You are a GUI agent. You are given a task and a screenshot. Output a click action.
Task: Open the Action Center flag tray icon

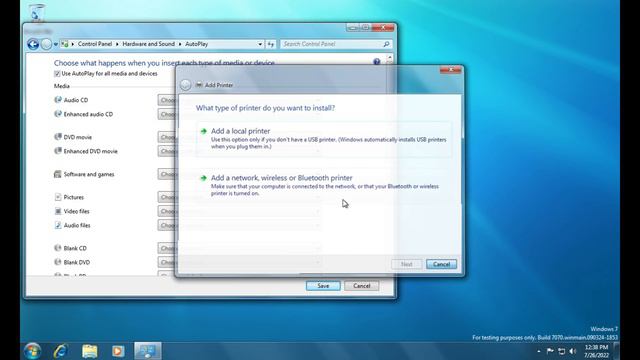550,351
